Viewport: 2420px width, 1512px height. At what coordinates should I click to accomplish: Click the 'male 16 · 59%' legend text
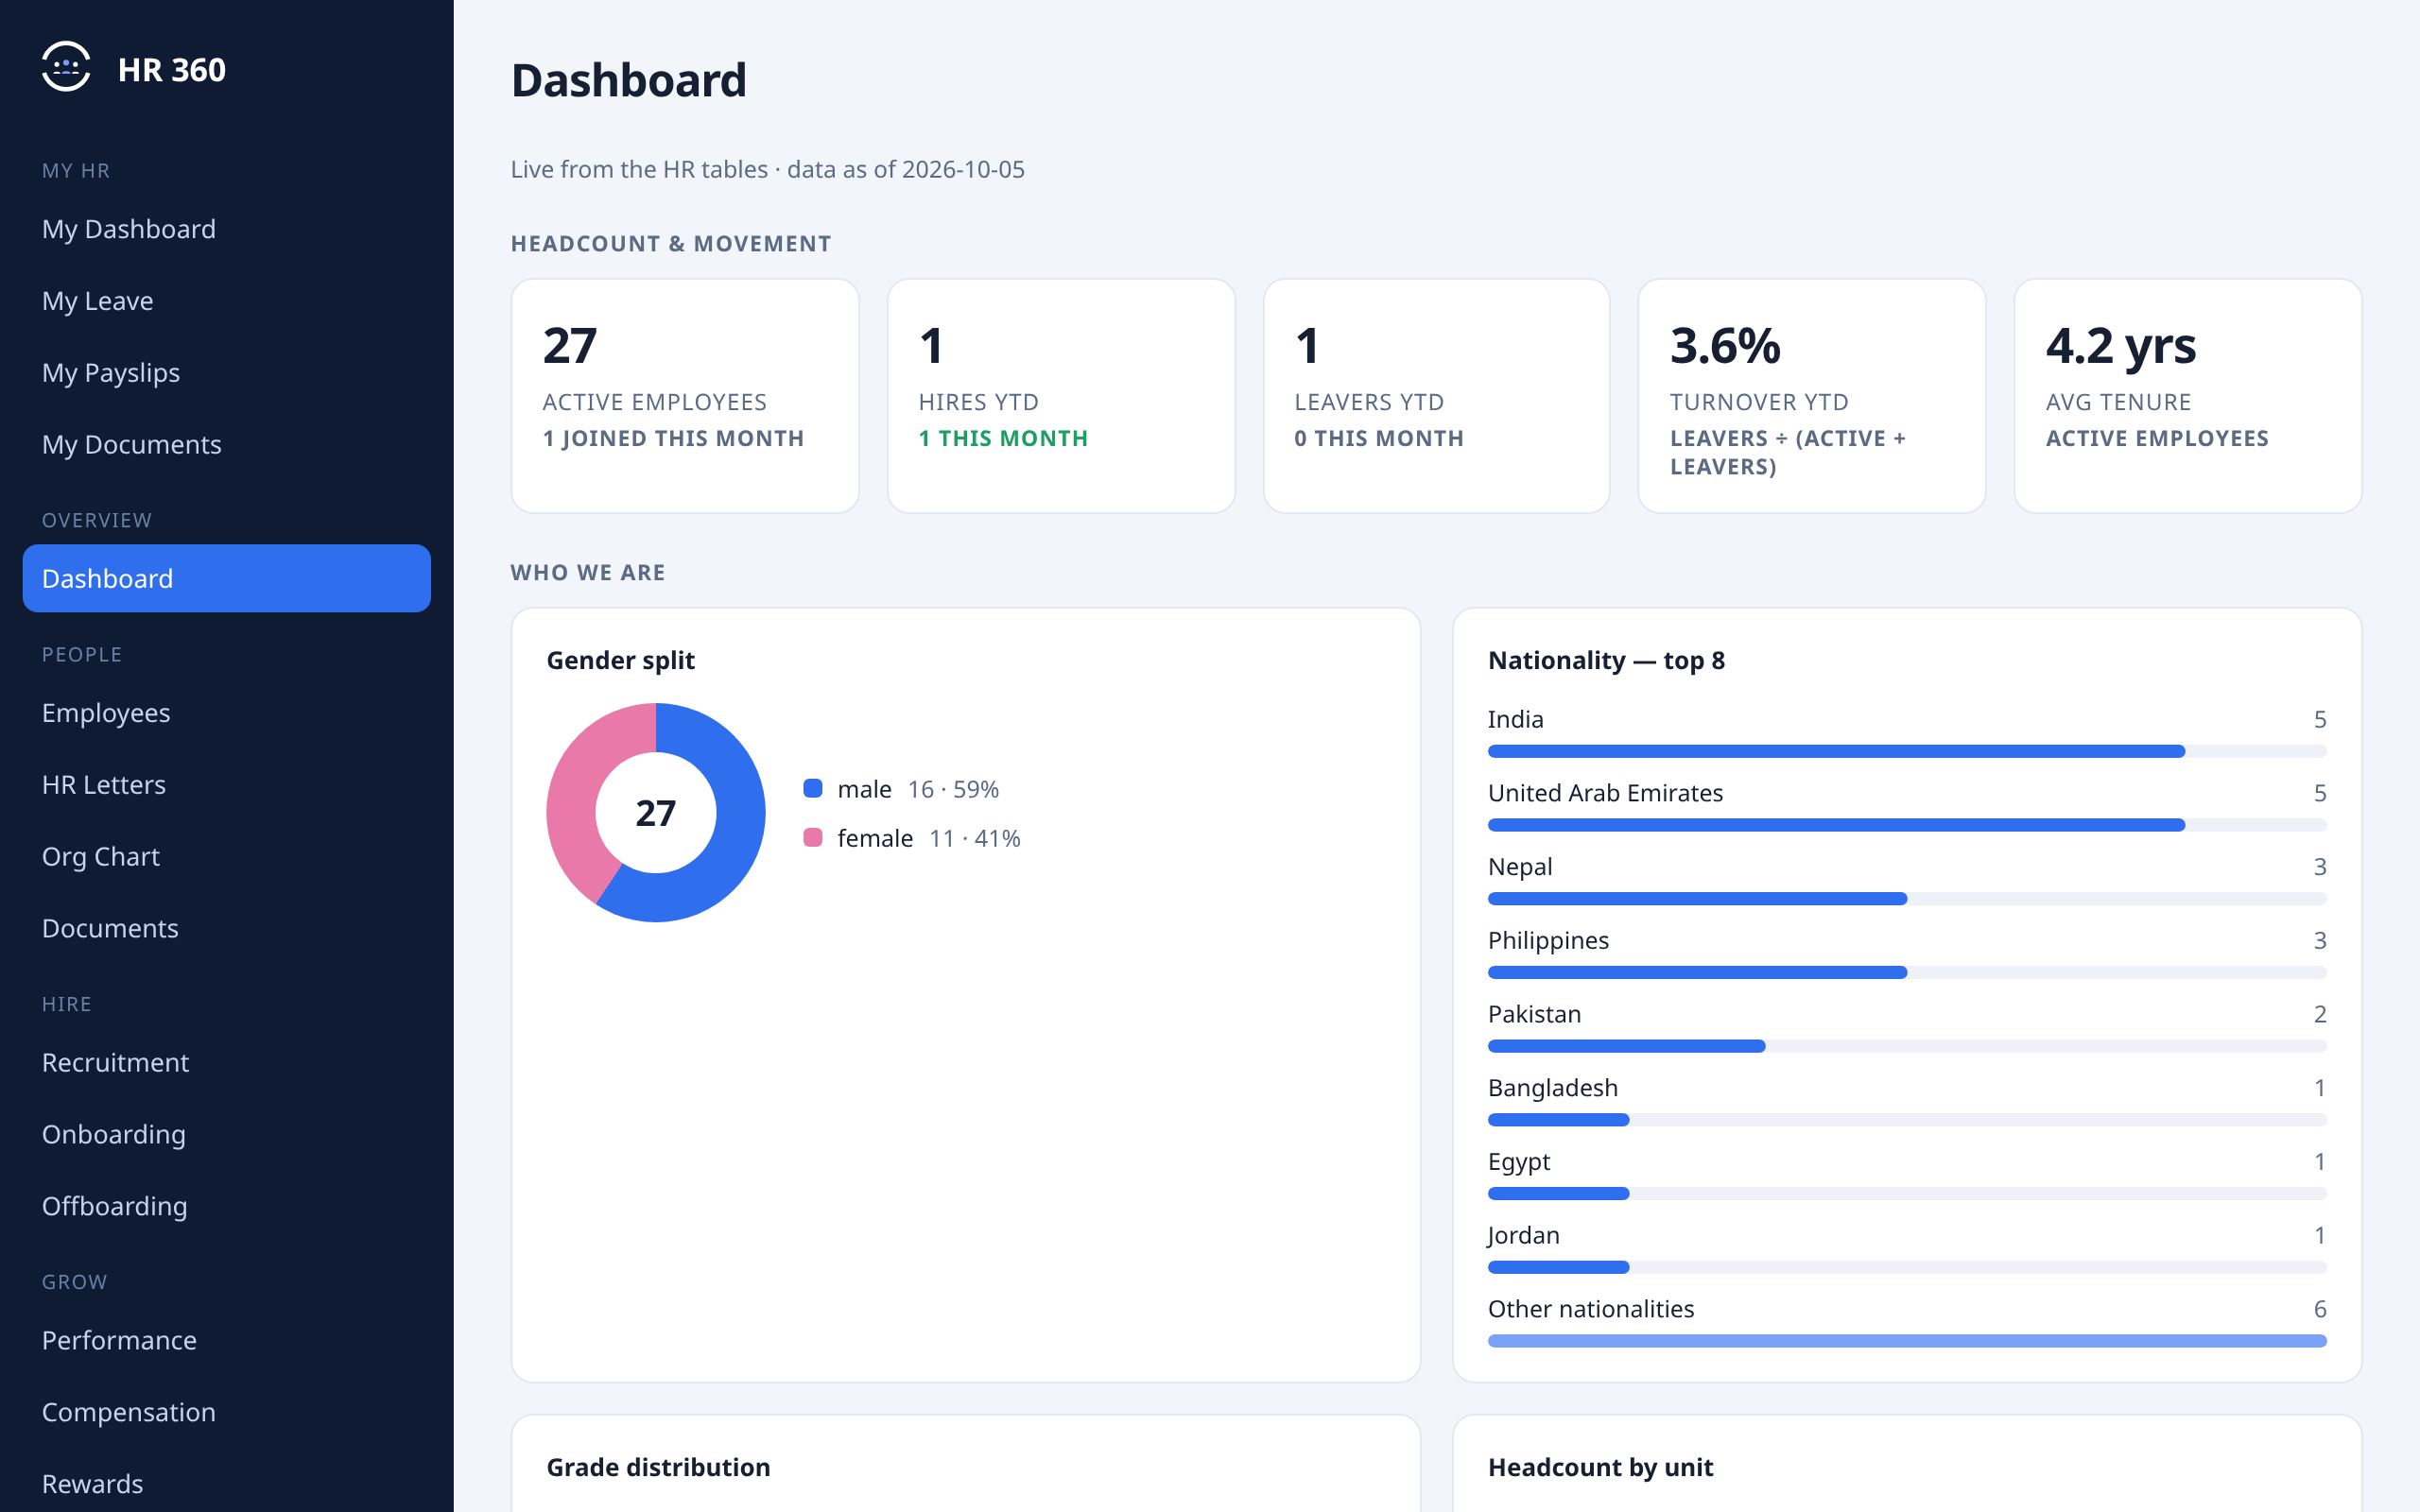click(918, 789)
